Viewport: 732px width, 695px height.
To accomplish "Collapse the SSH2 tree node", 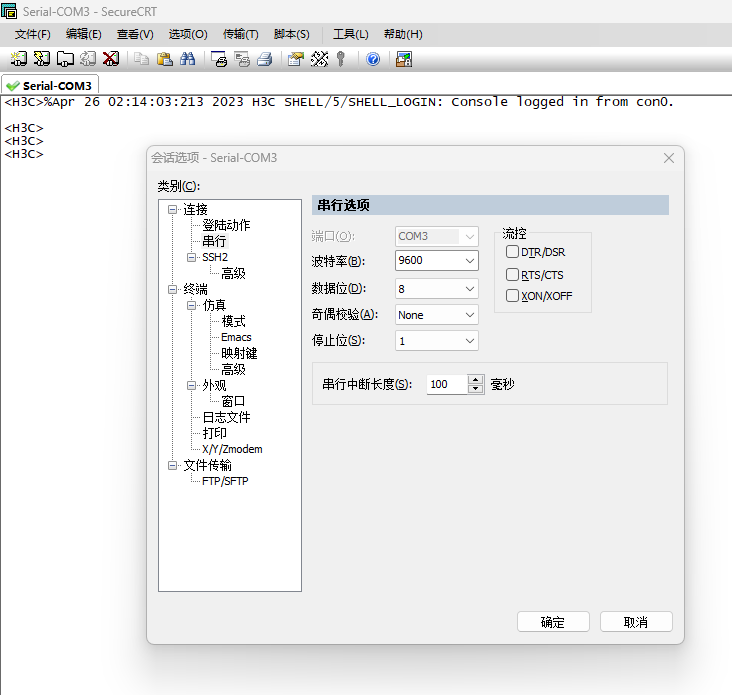I will pos(191,257).
